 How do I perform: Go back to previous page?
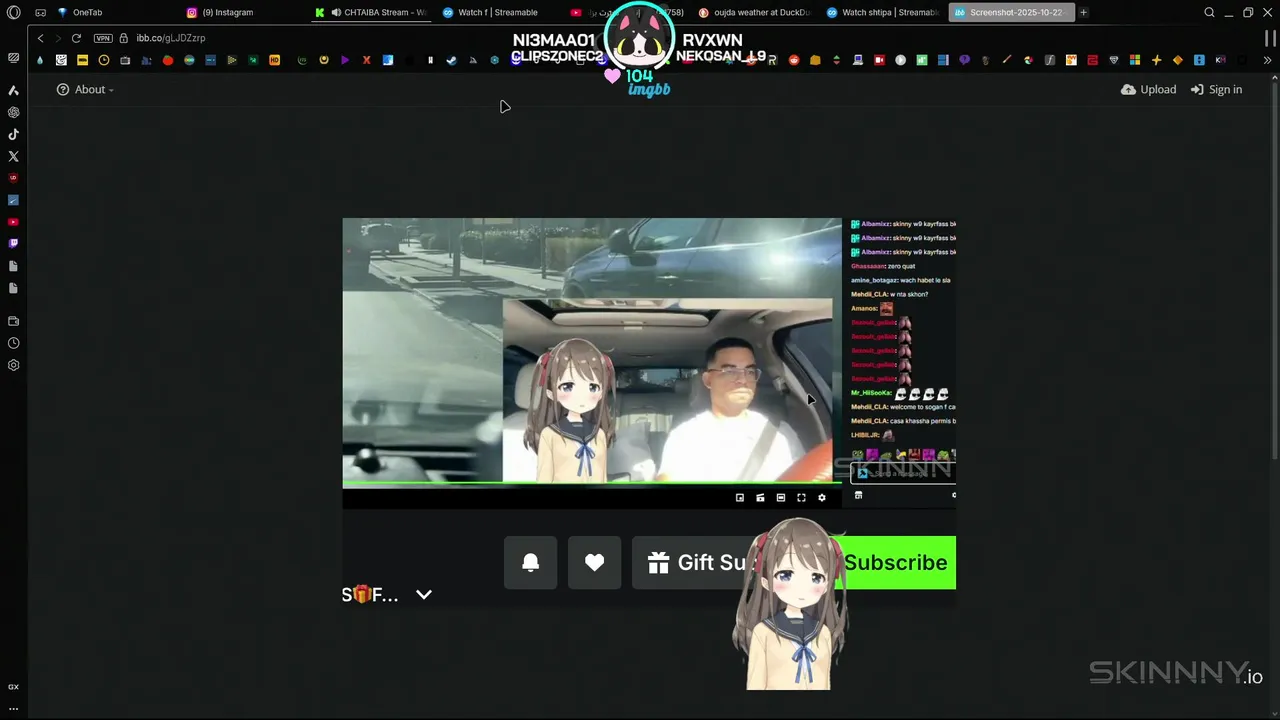tap(40, 38)
